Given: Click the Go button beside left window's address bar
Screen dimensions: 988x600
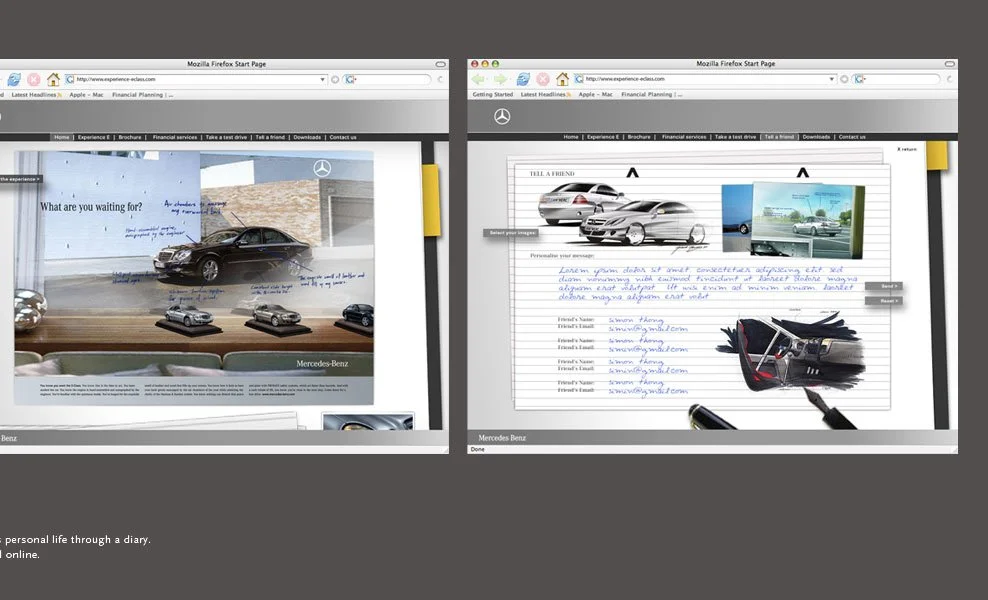Looking at the screenshot, I should (x=335, y=80).
